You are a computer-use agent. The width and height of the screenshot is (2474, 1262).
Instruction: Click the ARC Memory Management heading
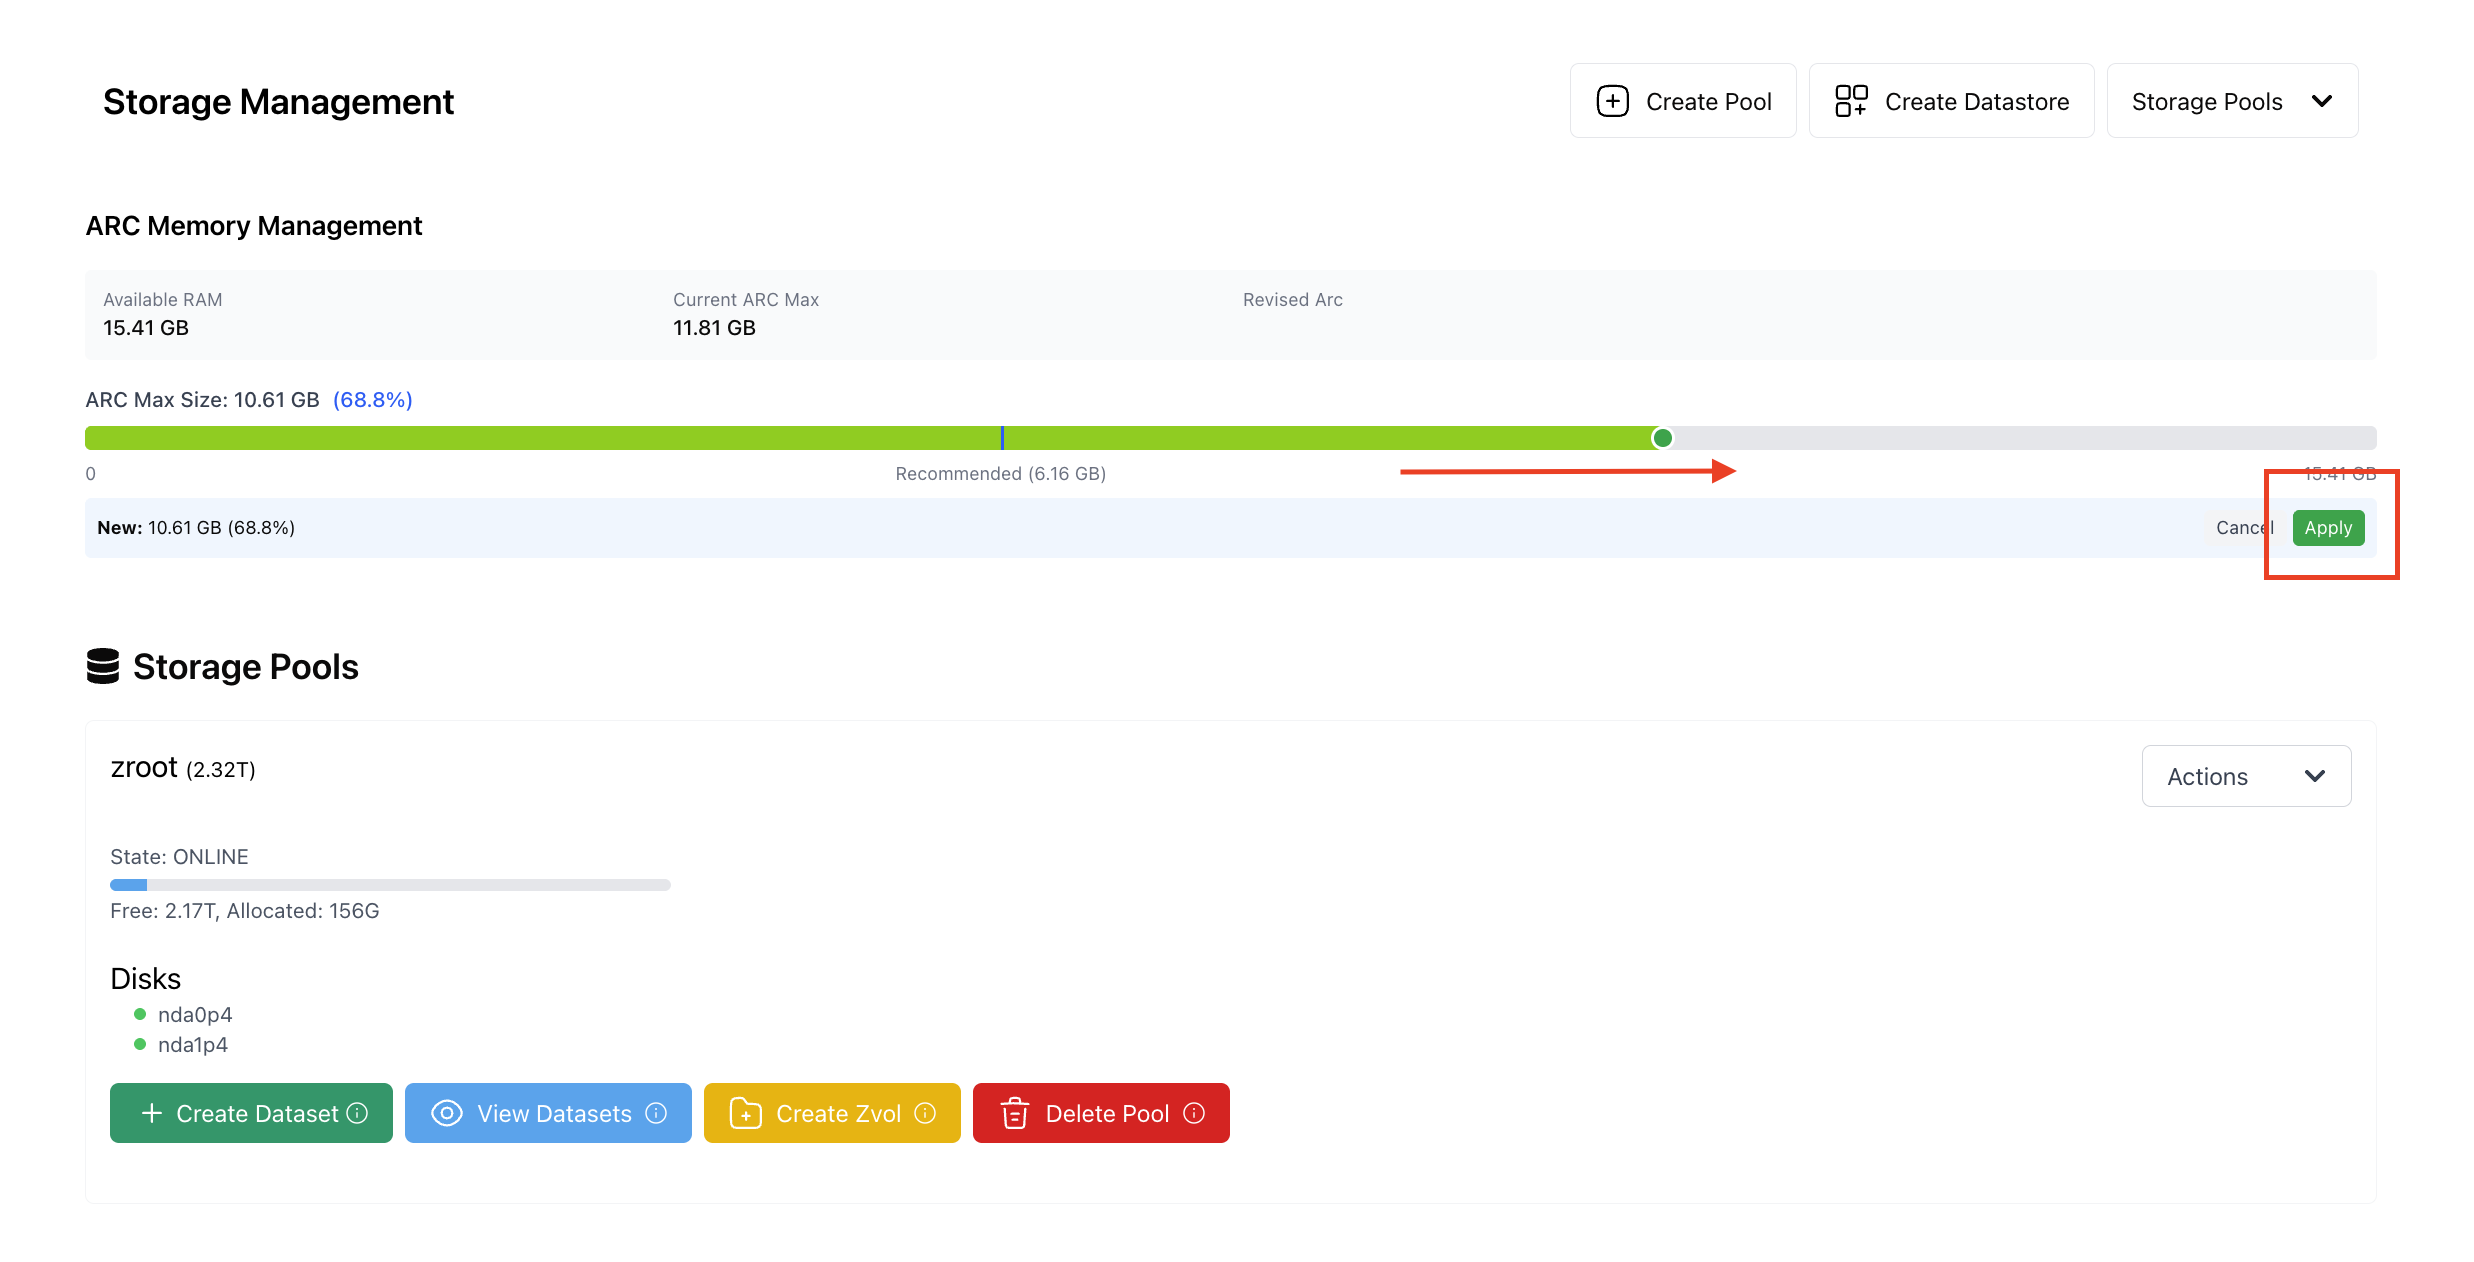[254, 226]
